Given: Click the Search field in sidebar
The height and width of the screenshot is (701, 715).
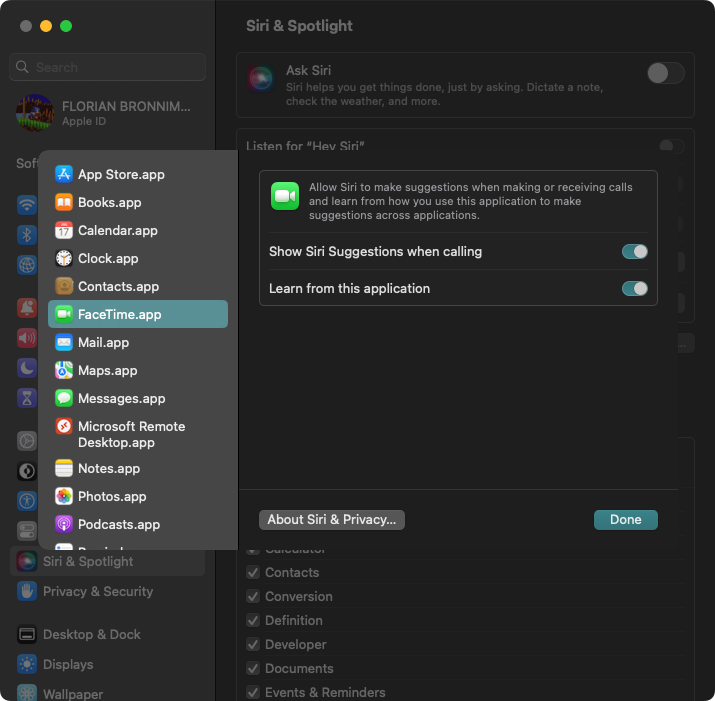Looking at the screenshot, I should tap(108, 67).
